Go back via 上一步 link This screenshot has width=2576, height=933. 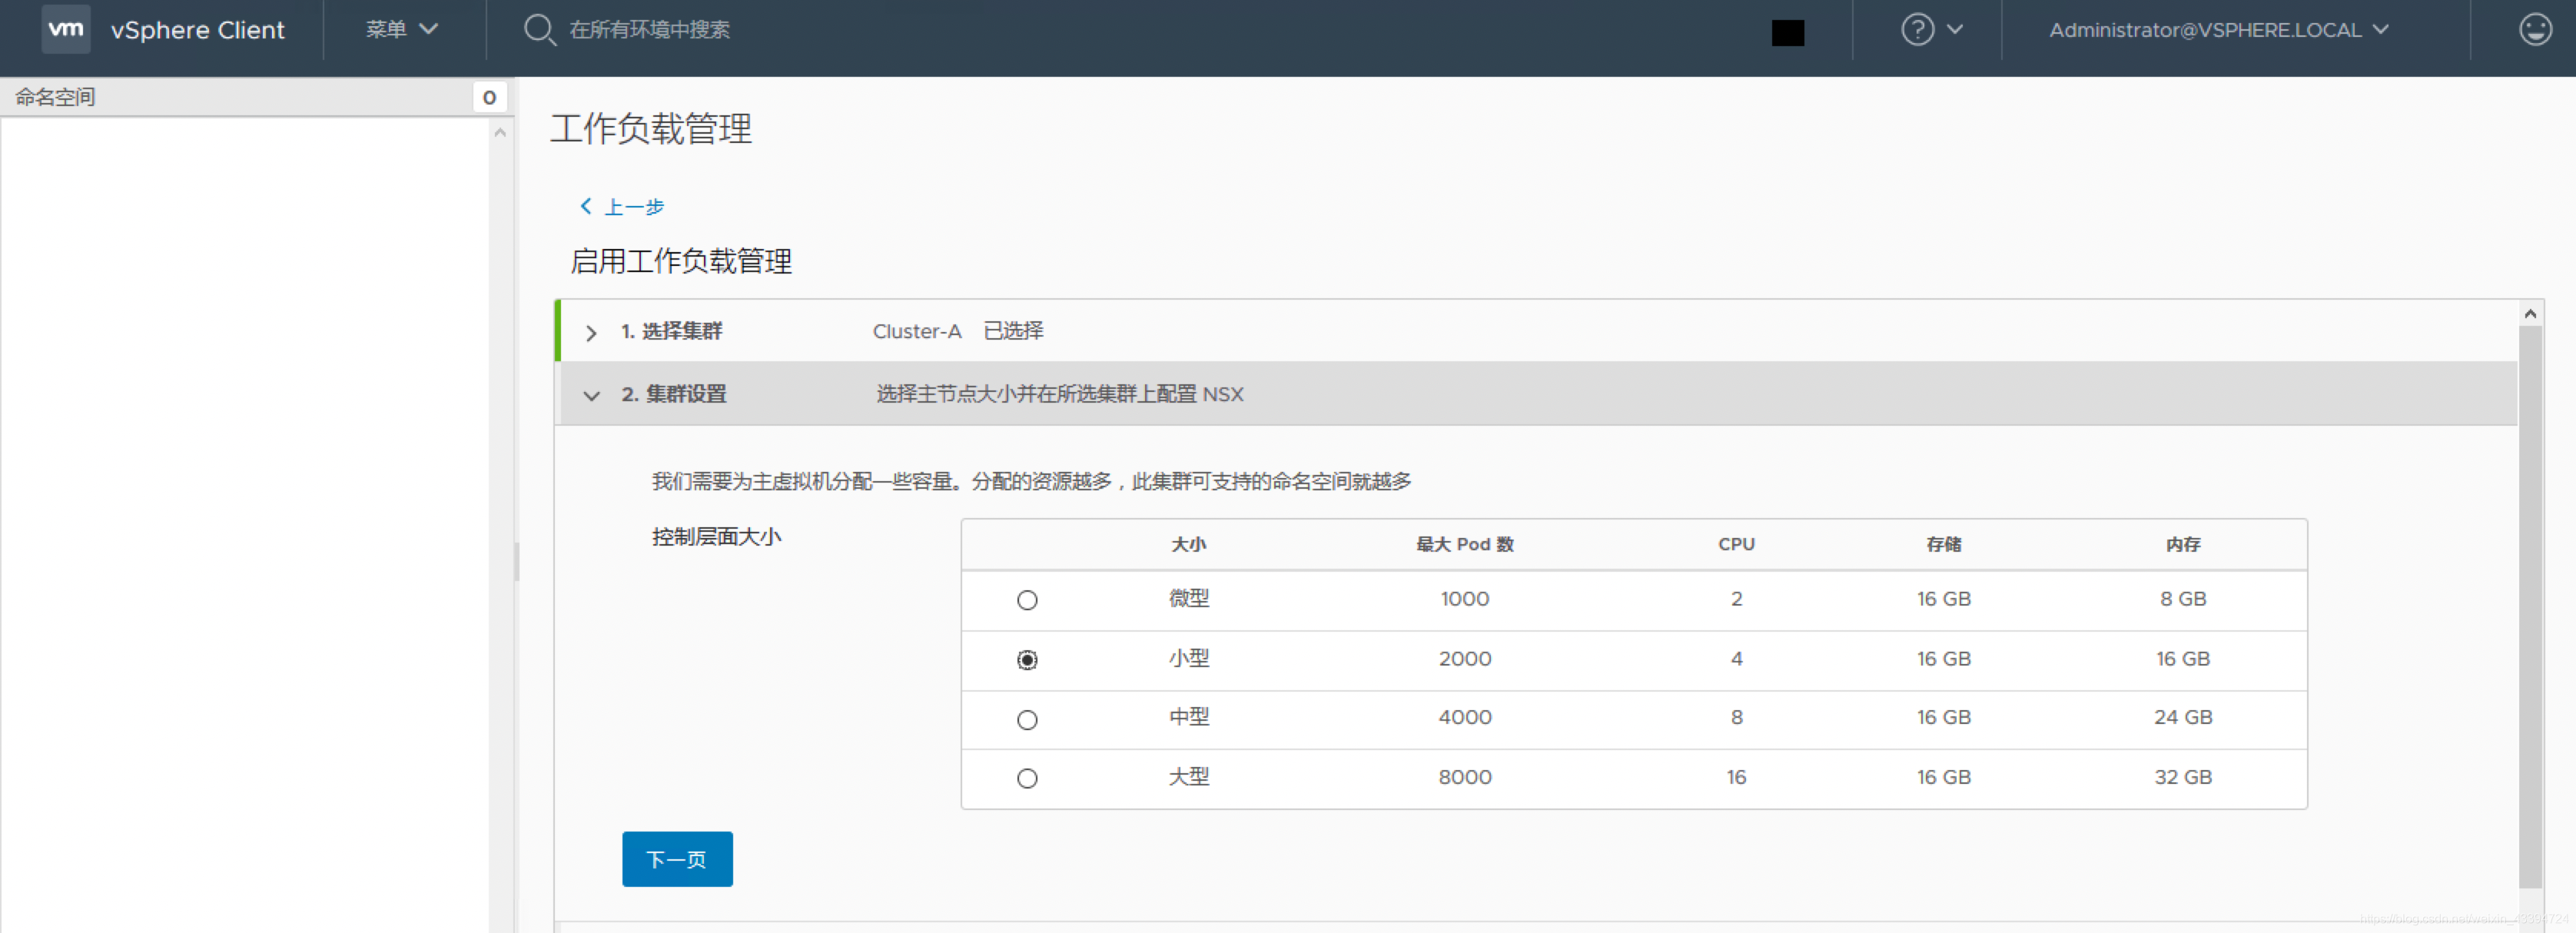[634, 207]
